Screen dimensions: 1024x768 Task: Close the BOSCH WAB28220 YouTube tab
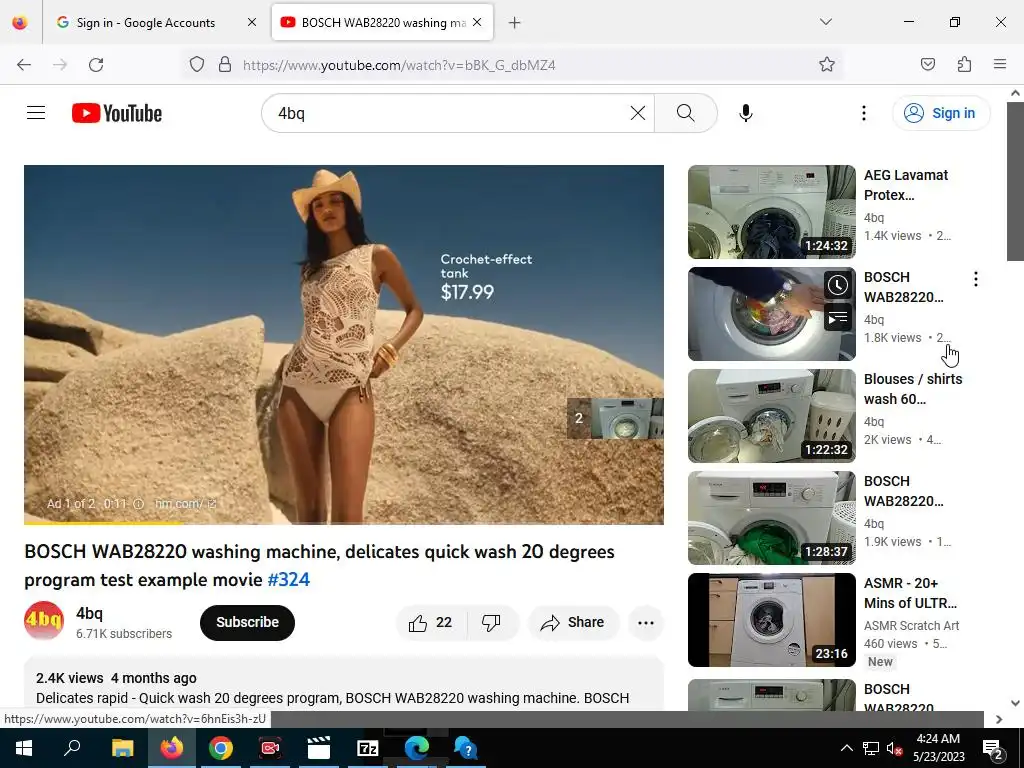click(477, 22)
